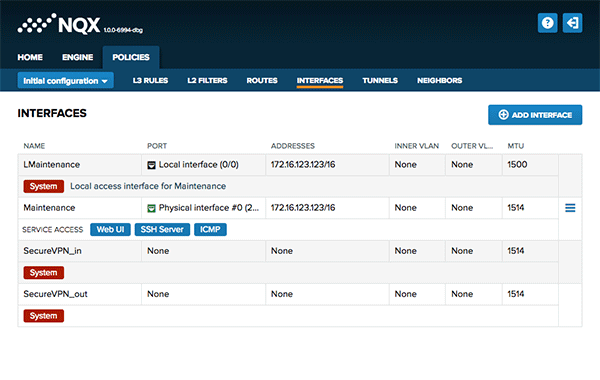Open the help question mark icon

(x=547, y=23)
